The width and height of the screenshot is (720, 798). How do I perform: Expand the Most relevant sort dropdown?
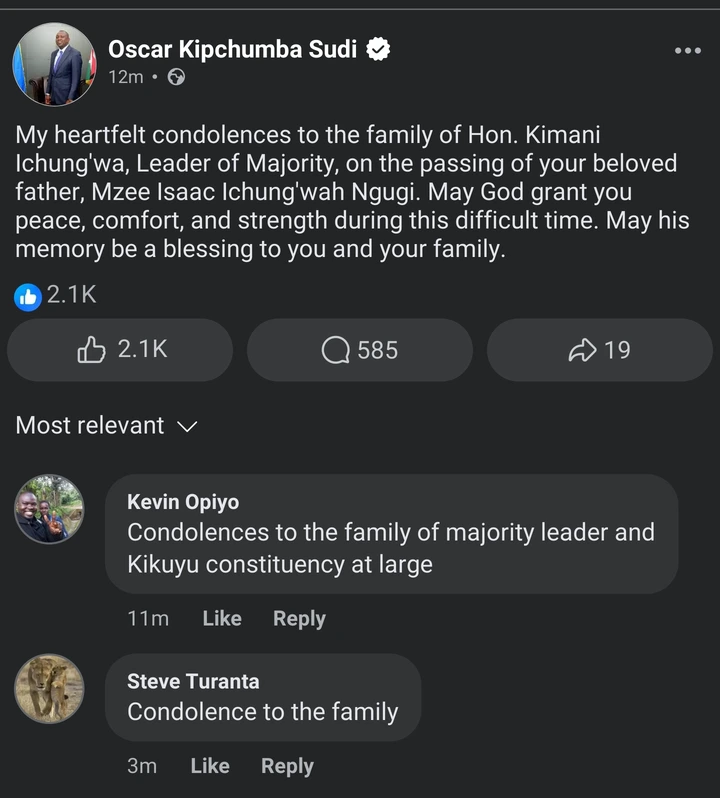pos(106,426)
